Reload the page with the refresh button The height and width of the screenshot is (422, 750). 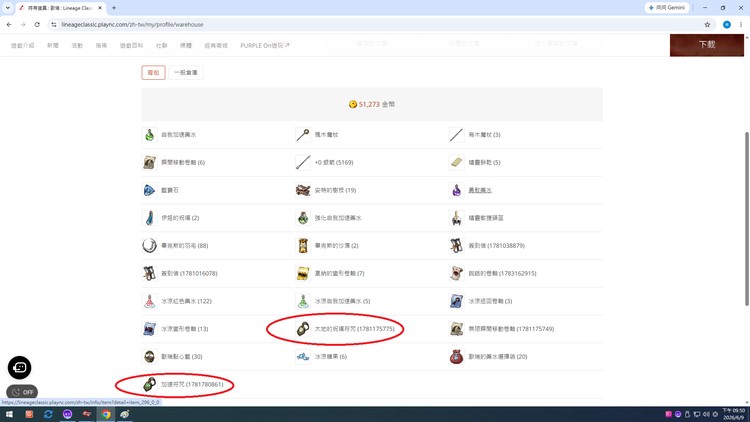click(x=37, y=24)
